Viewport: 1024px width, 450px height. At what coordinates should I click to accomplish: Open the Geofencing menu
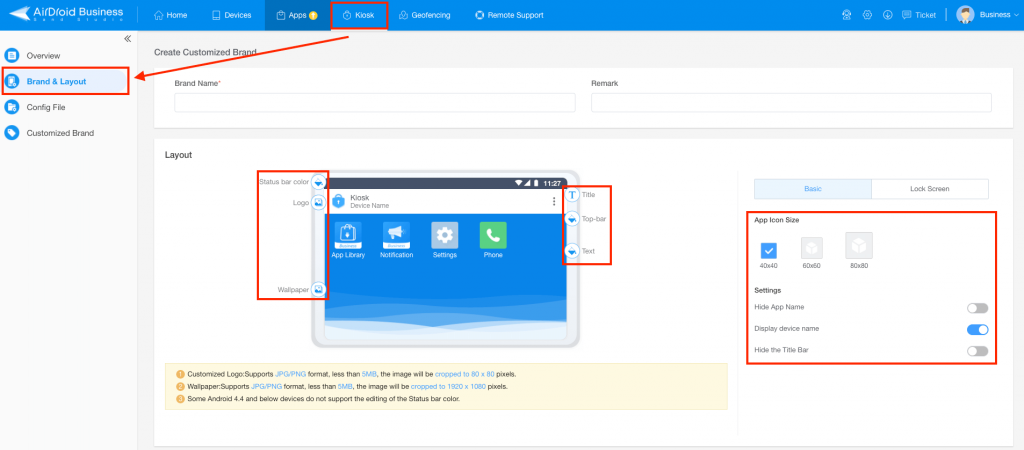point(424,15)
